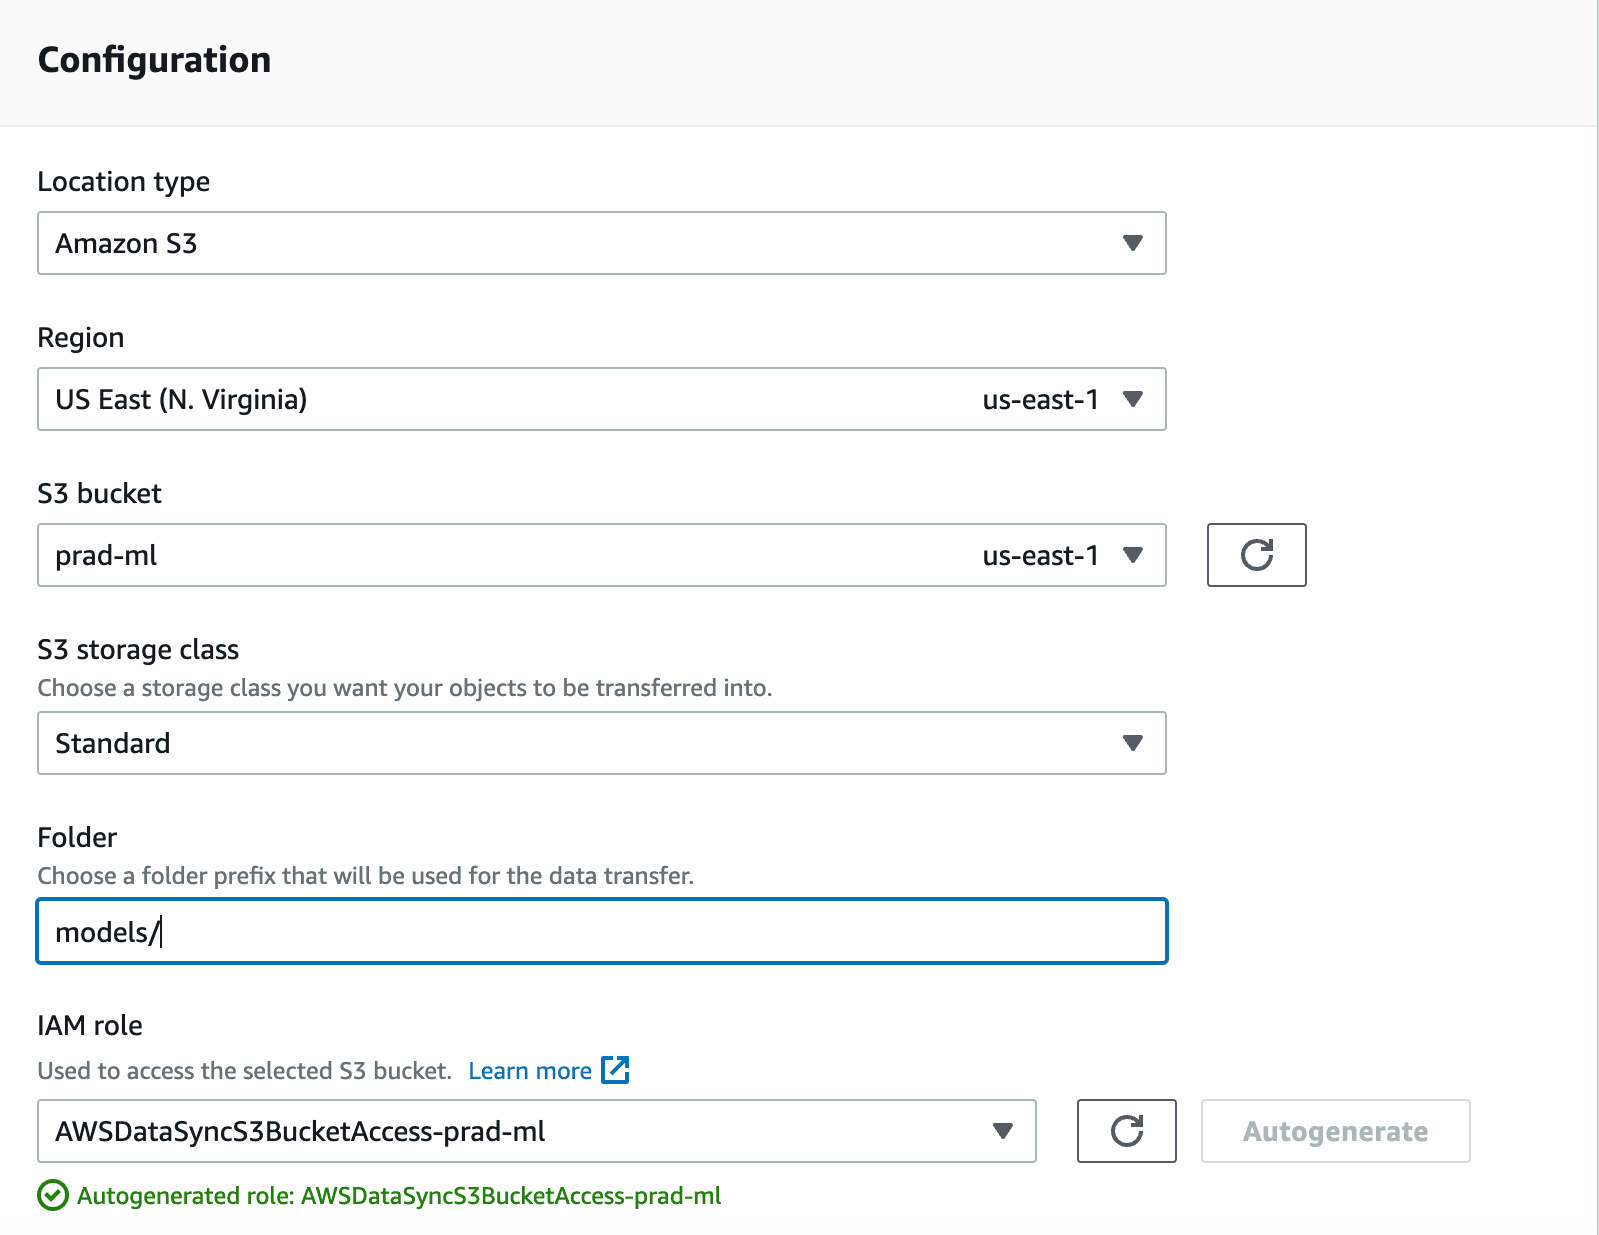Open the Region dropdown showing US East (N. Virginia)
The image size is (1599, 1235).
point(602,399)
